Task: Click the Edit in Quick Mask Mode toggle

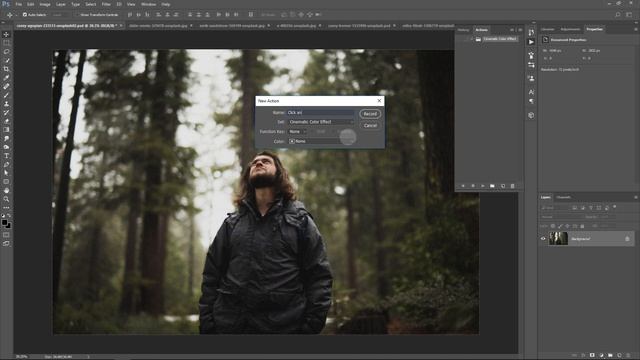Action: click(6, 235)
